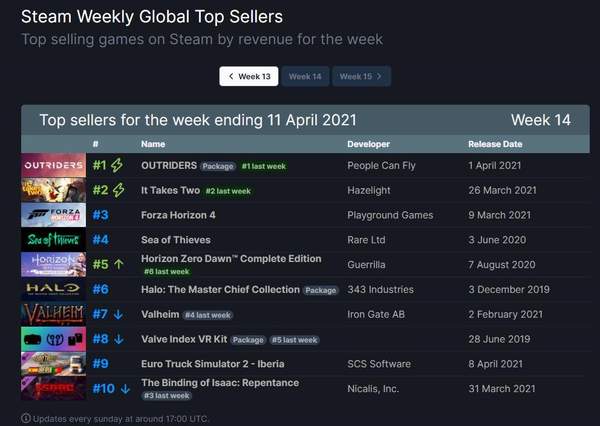This screenshot has height=426, width=600.
Task: Click the down arrow icon beside #7
Action: click(x=118, y=315)
